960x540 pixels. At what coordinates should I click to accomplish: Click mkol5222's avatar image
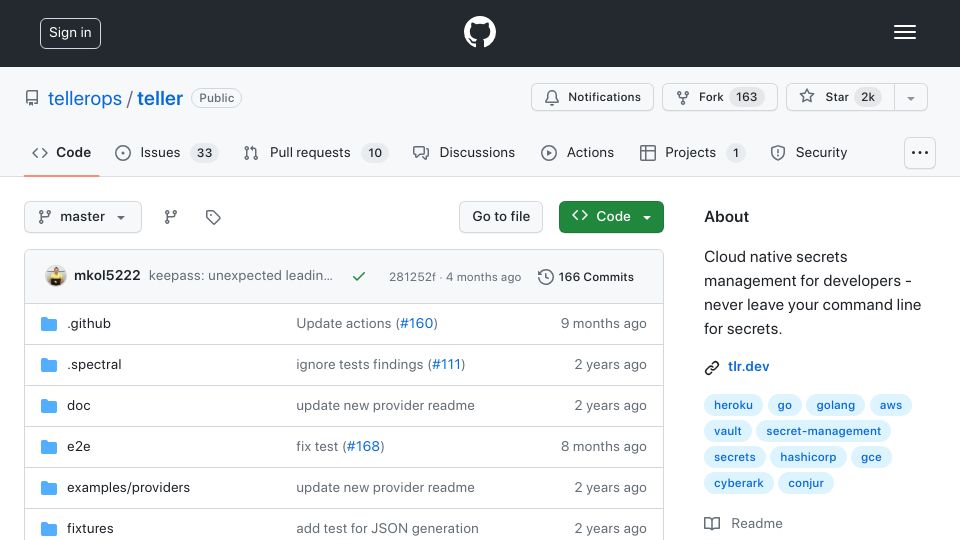(x=56, y=276)
